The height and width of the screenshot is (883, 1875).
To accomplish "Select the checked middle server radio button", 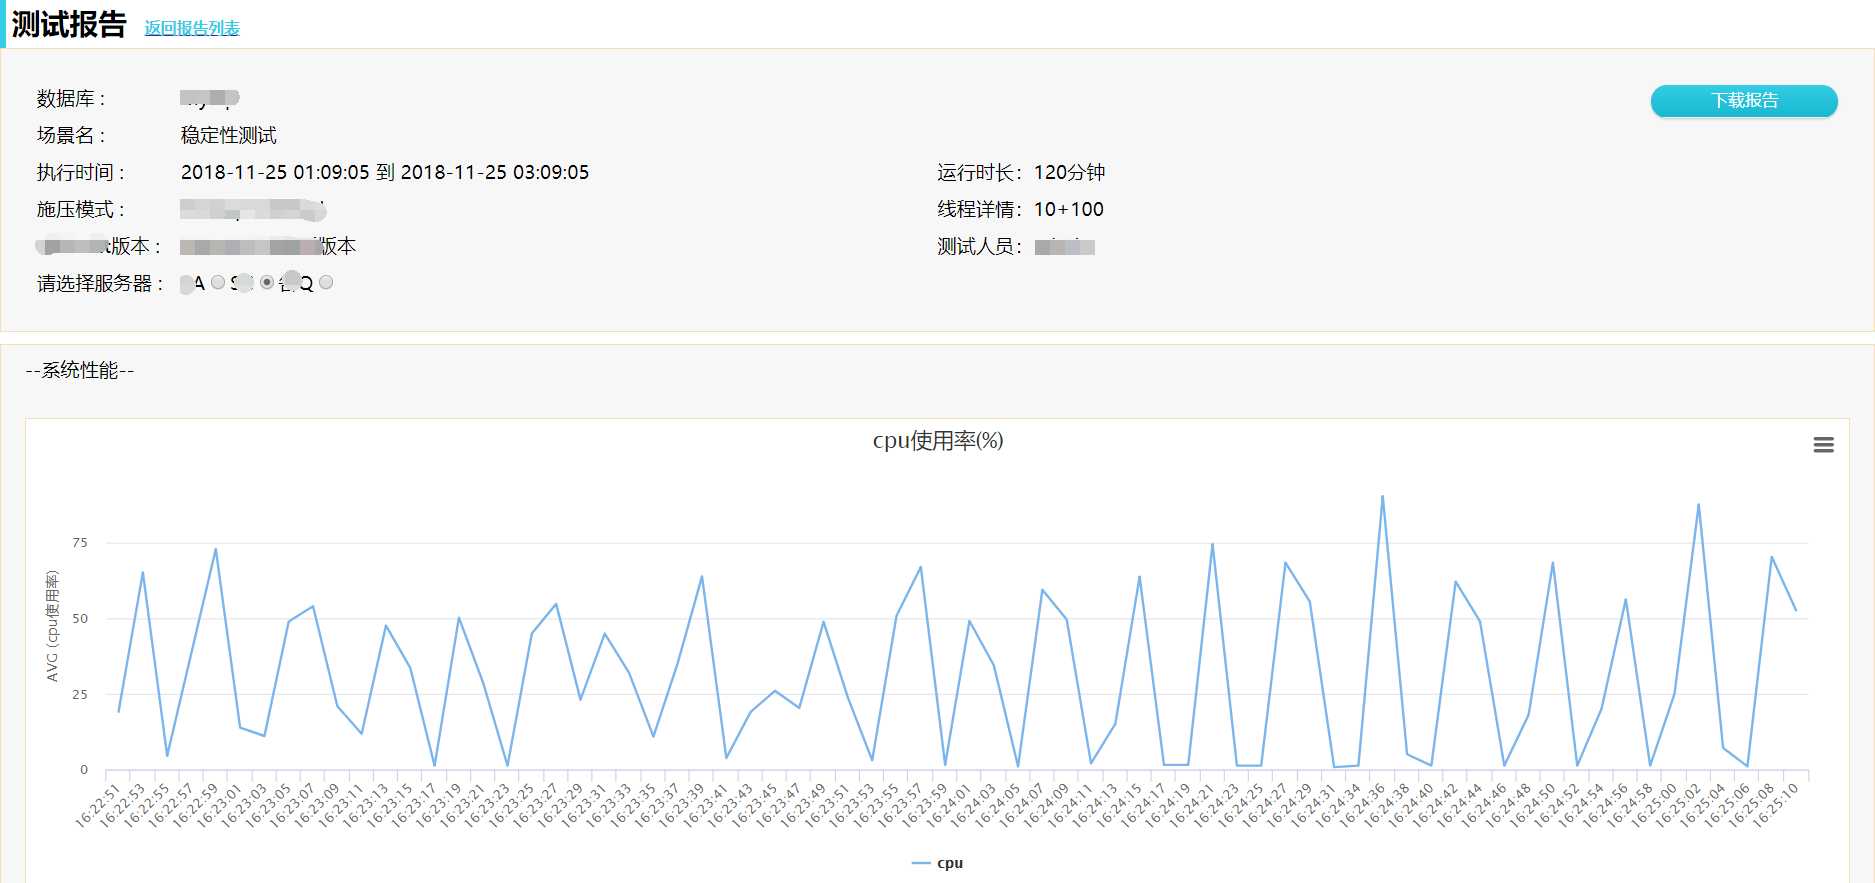I will (x=267, y=283).
